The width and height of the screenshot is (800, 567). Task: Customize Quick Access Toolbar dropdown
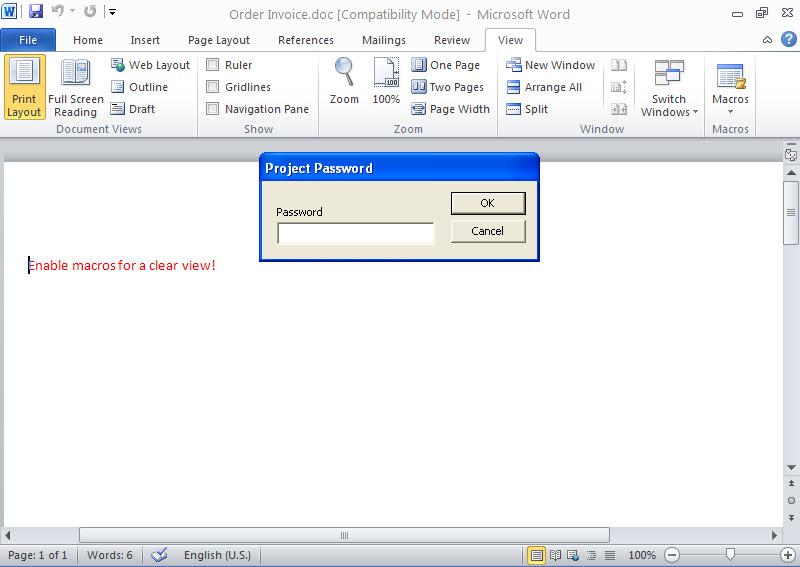pos(112,11)
